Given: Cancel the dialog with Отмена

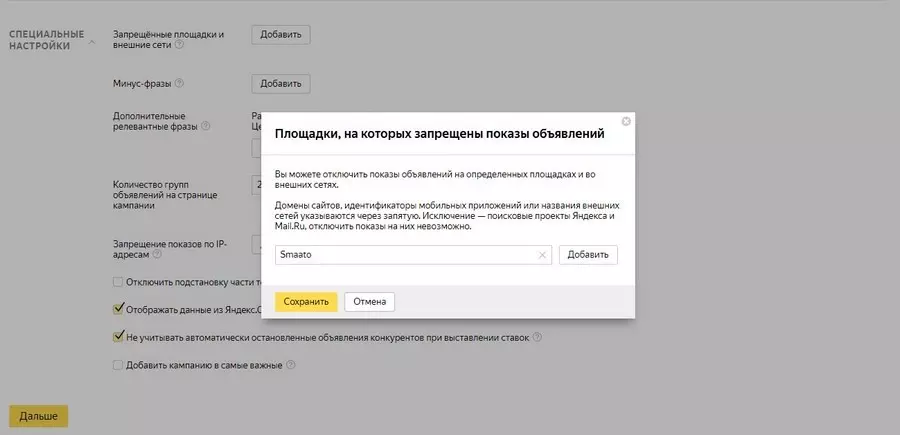Looking at the screenshot, I should coord(370,302).
